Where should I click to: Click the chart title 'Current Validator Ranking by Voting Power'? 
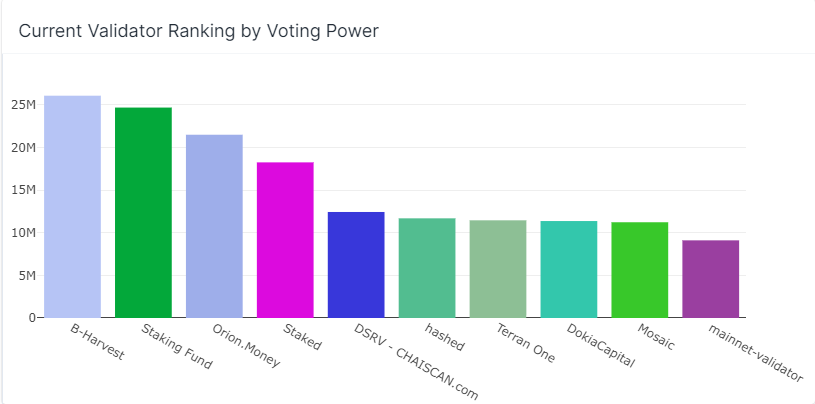(x=199, y=31)
